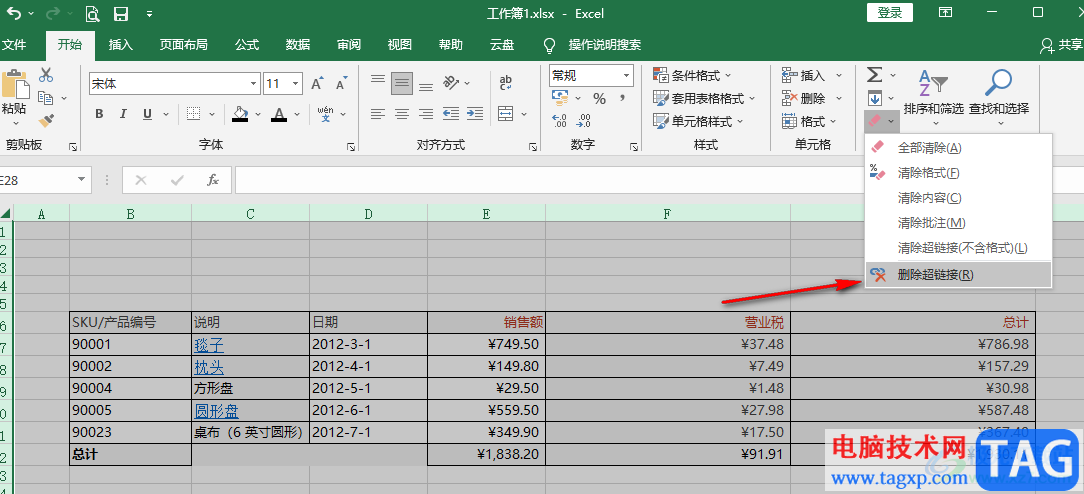Click the Insert Function fx icon
1084x494 pixels.
tap(213, 180)
